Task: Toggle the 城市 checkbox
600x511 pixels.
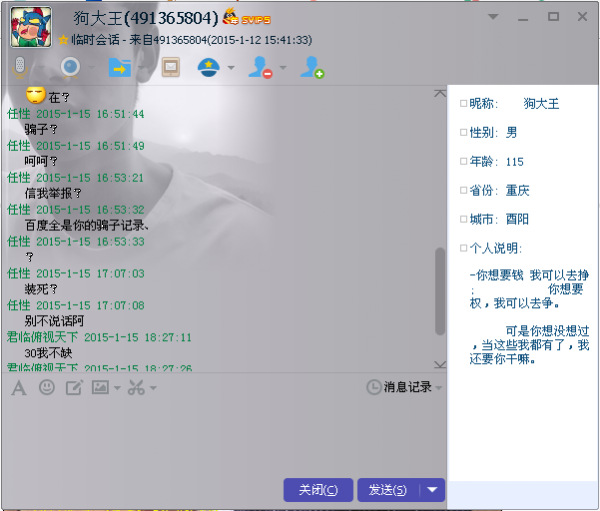Action: (463, 219)
